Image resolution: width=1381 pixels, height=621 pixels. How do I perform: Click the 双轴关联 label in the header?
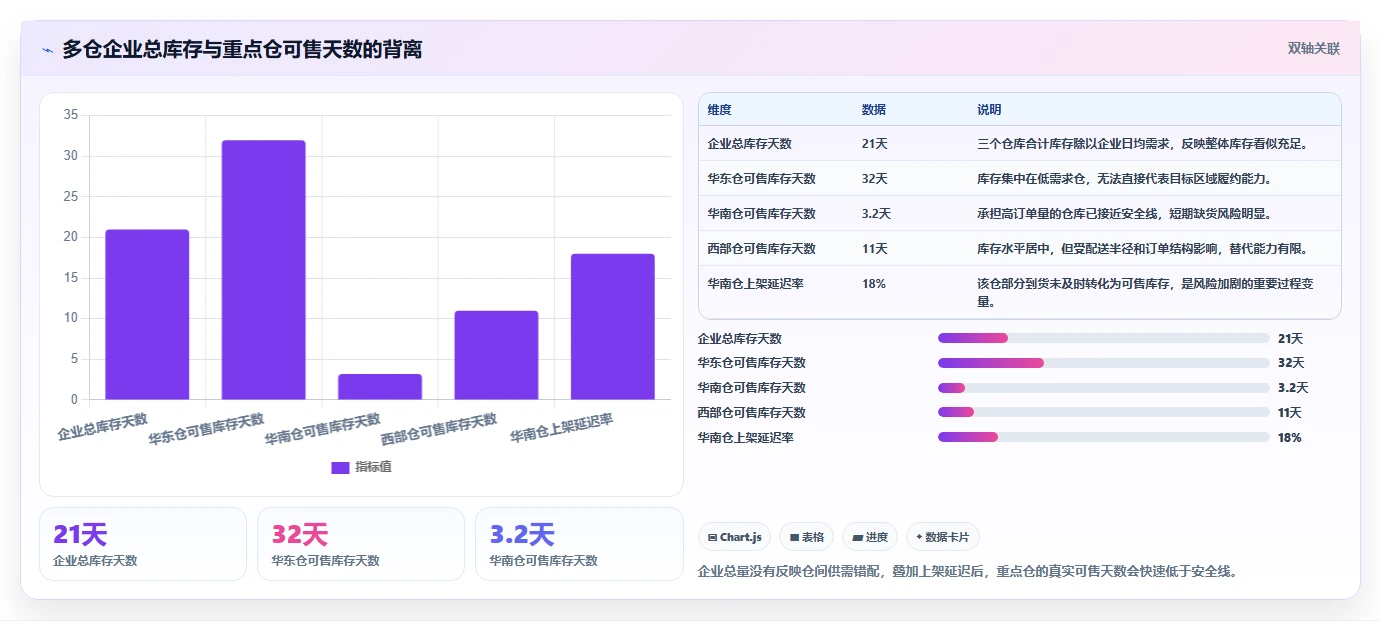click(x=1313, y=48)
